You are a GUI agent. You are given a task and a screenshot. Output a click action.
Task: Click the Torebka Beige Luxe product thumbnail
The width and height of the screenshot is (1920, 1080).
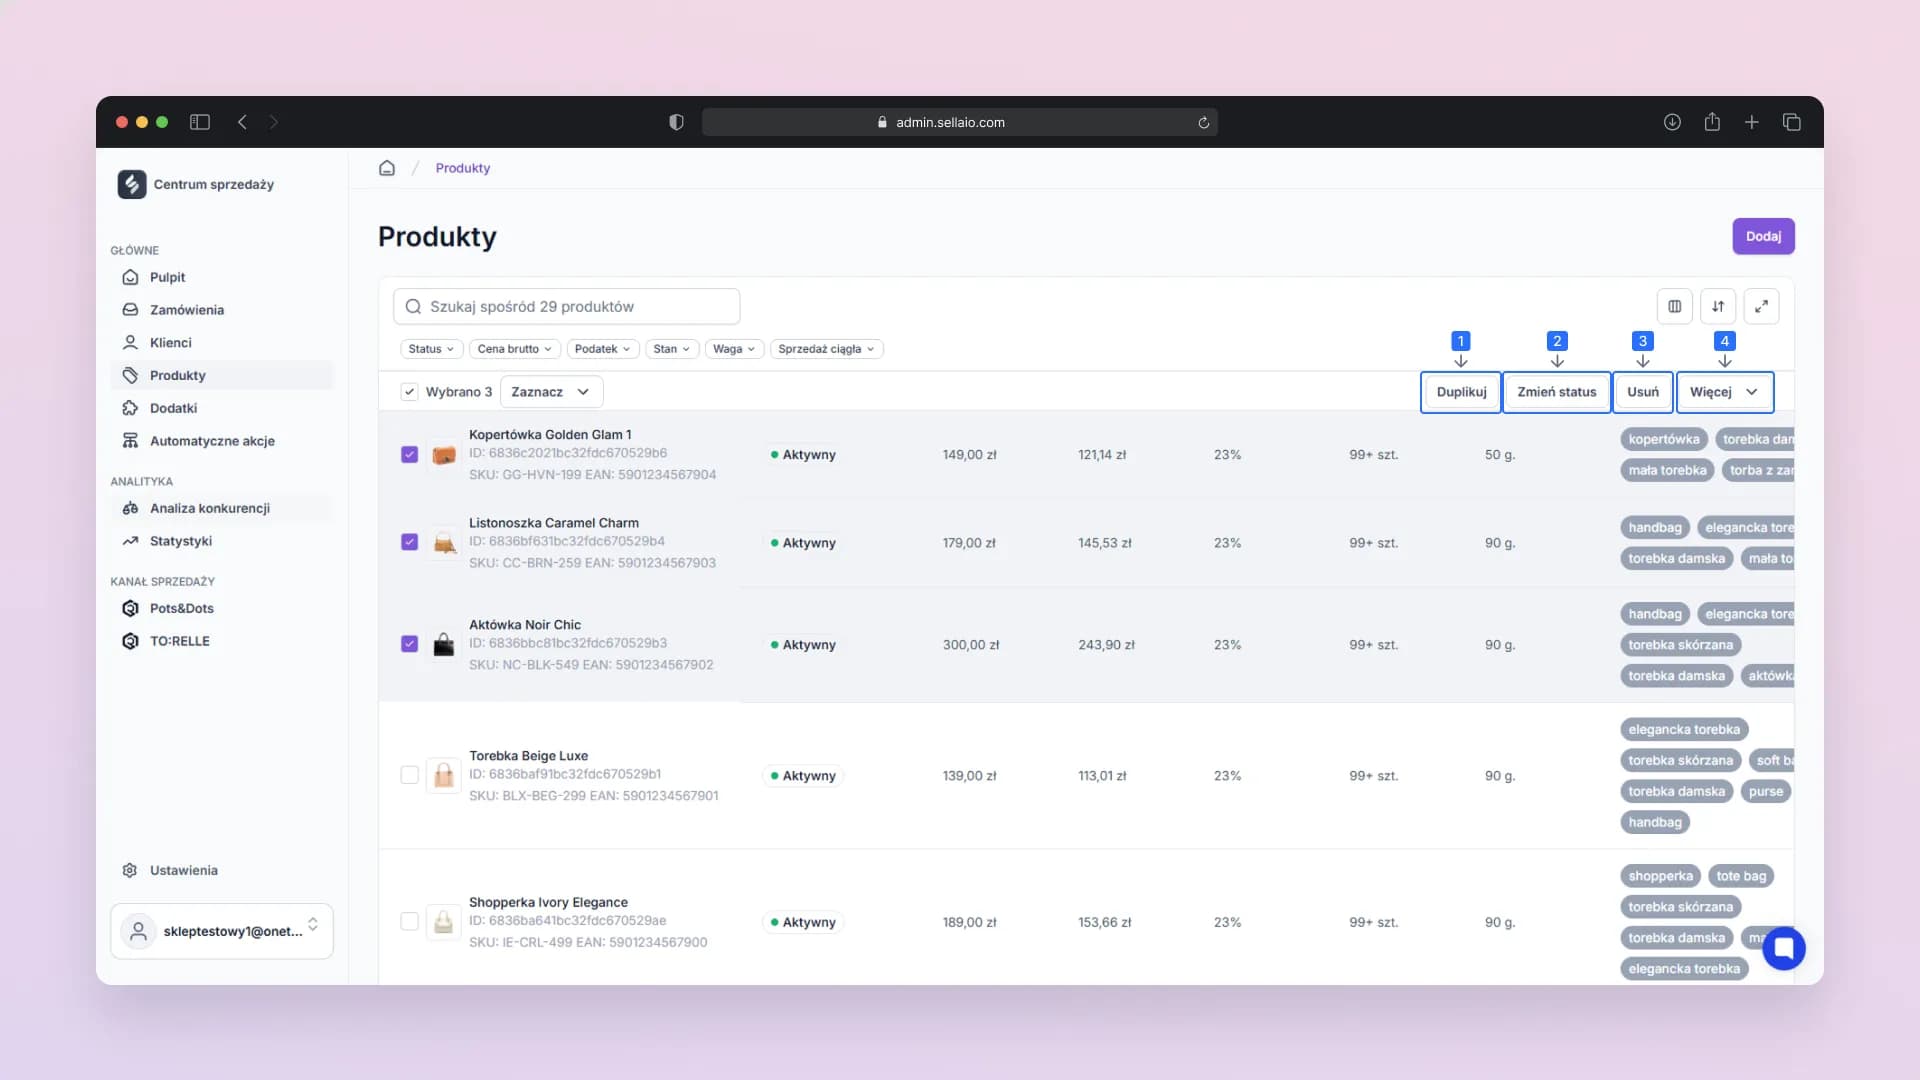coord(444,775)
